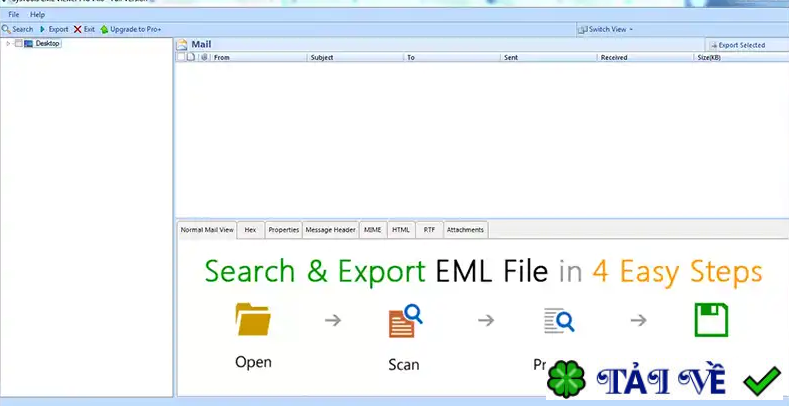Click the Search magnifier toolbar icon
Image resolution: width=789 pixels, height=406 pixels.
(6, 29)
